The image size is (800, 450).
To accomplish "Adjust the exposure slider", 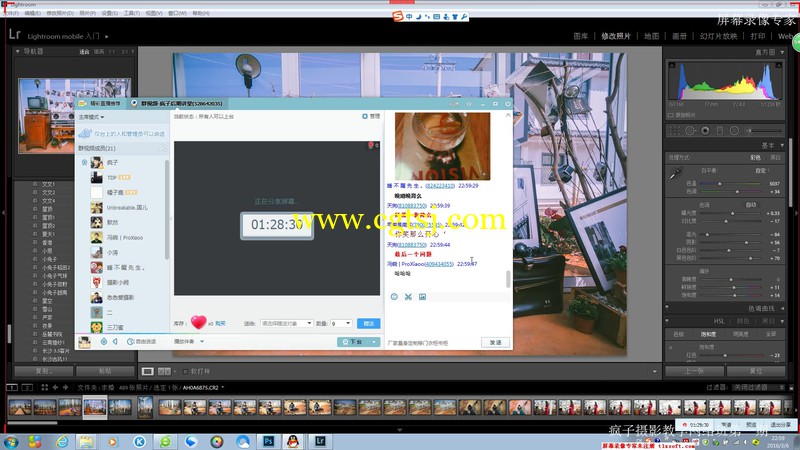I will pos(733,213).
